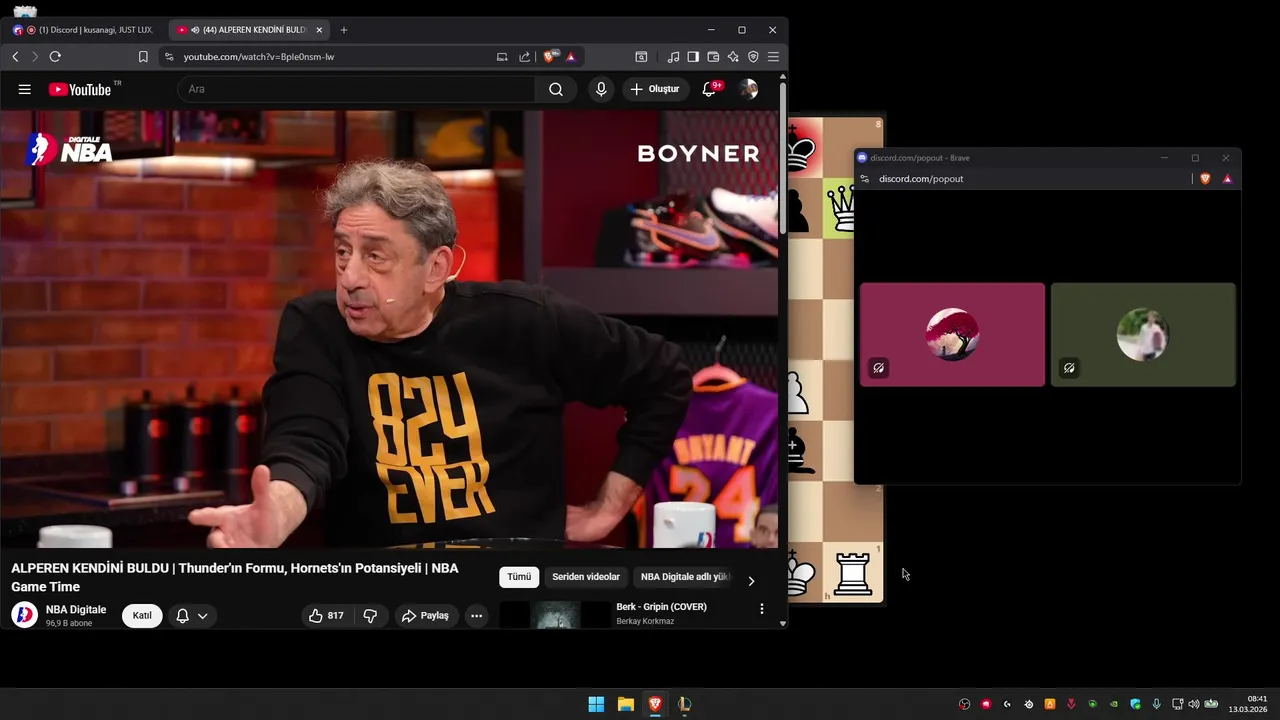
Task: Like the video with 817 likes
Action: pyautogui.click(x=326, y=615)
